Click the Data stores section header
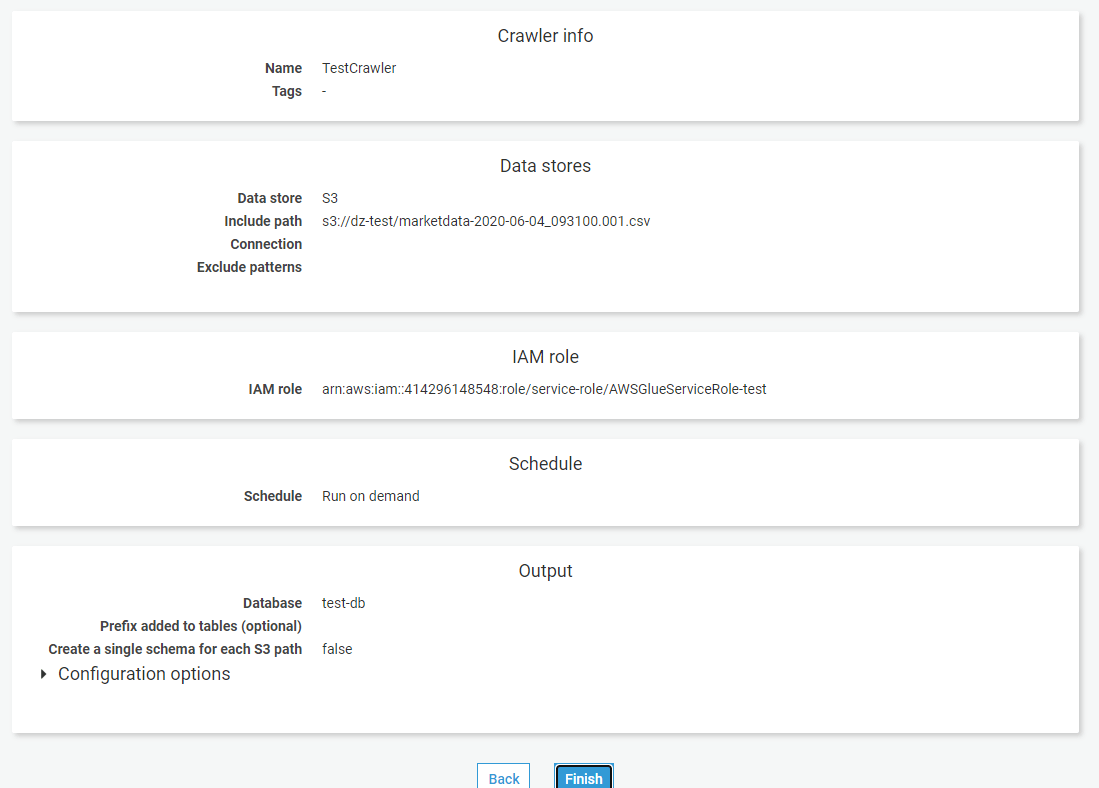Image resolution: width=1099 pixels, height=788 pixels. click(x=545, y=166)
